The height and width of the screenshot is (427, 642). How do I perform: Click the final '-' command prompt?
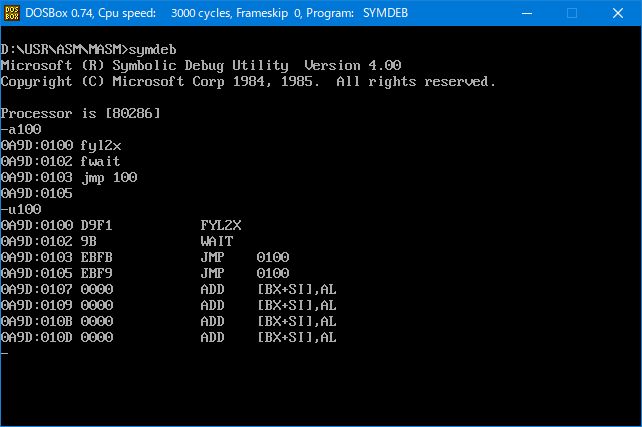click(5, 353)
